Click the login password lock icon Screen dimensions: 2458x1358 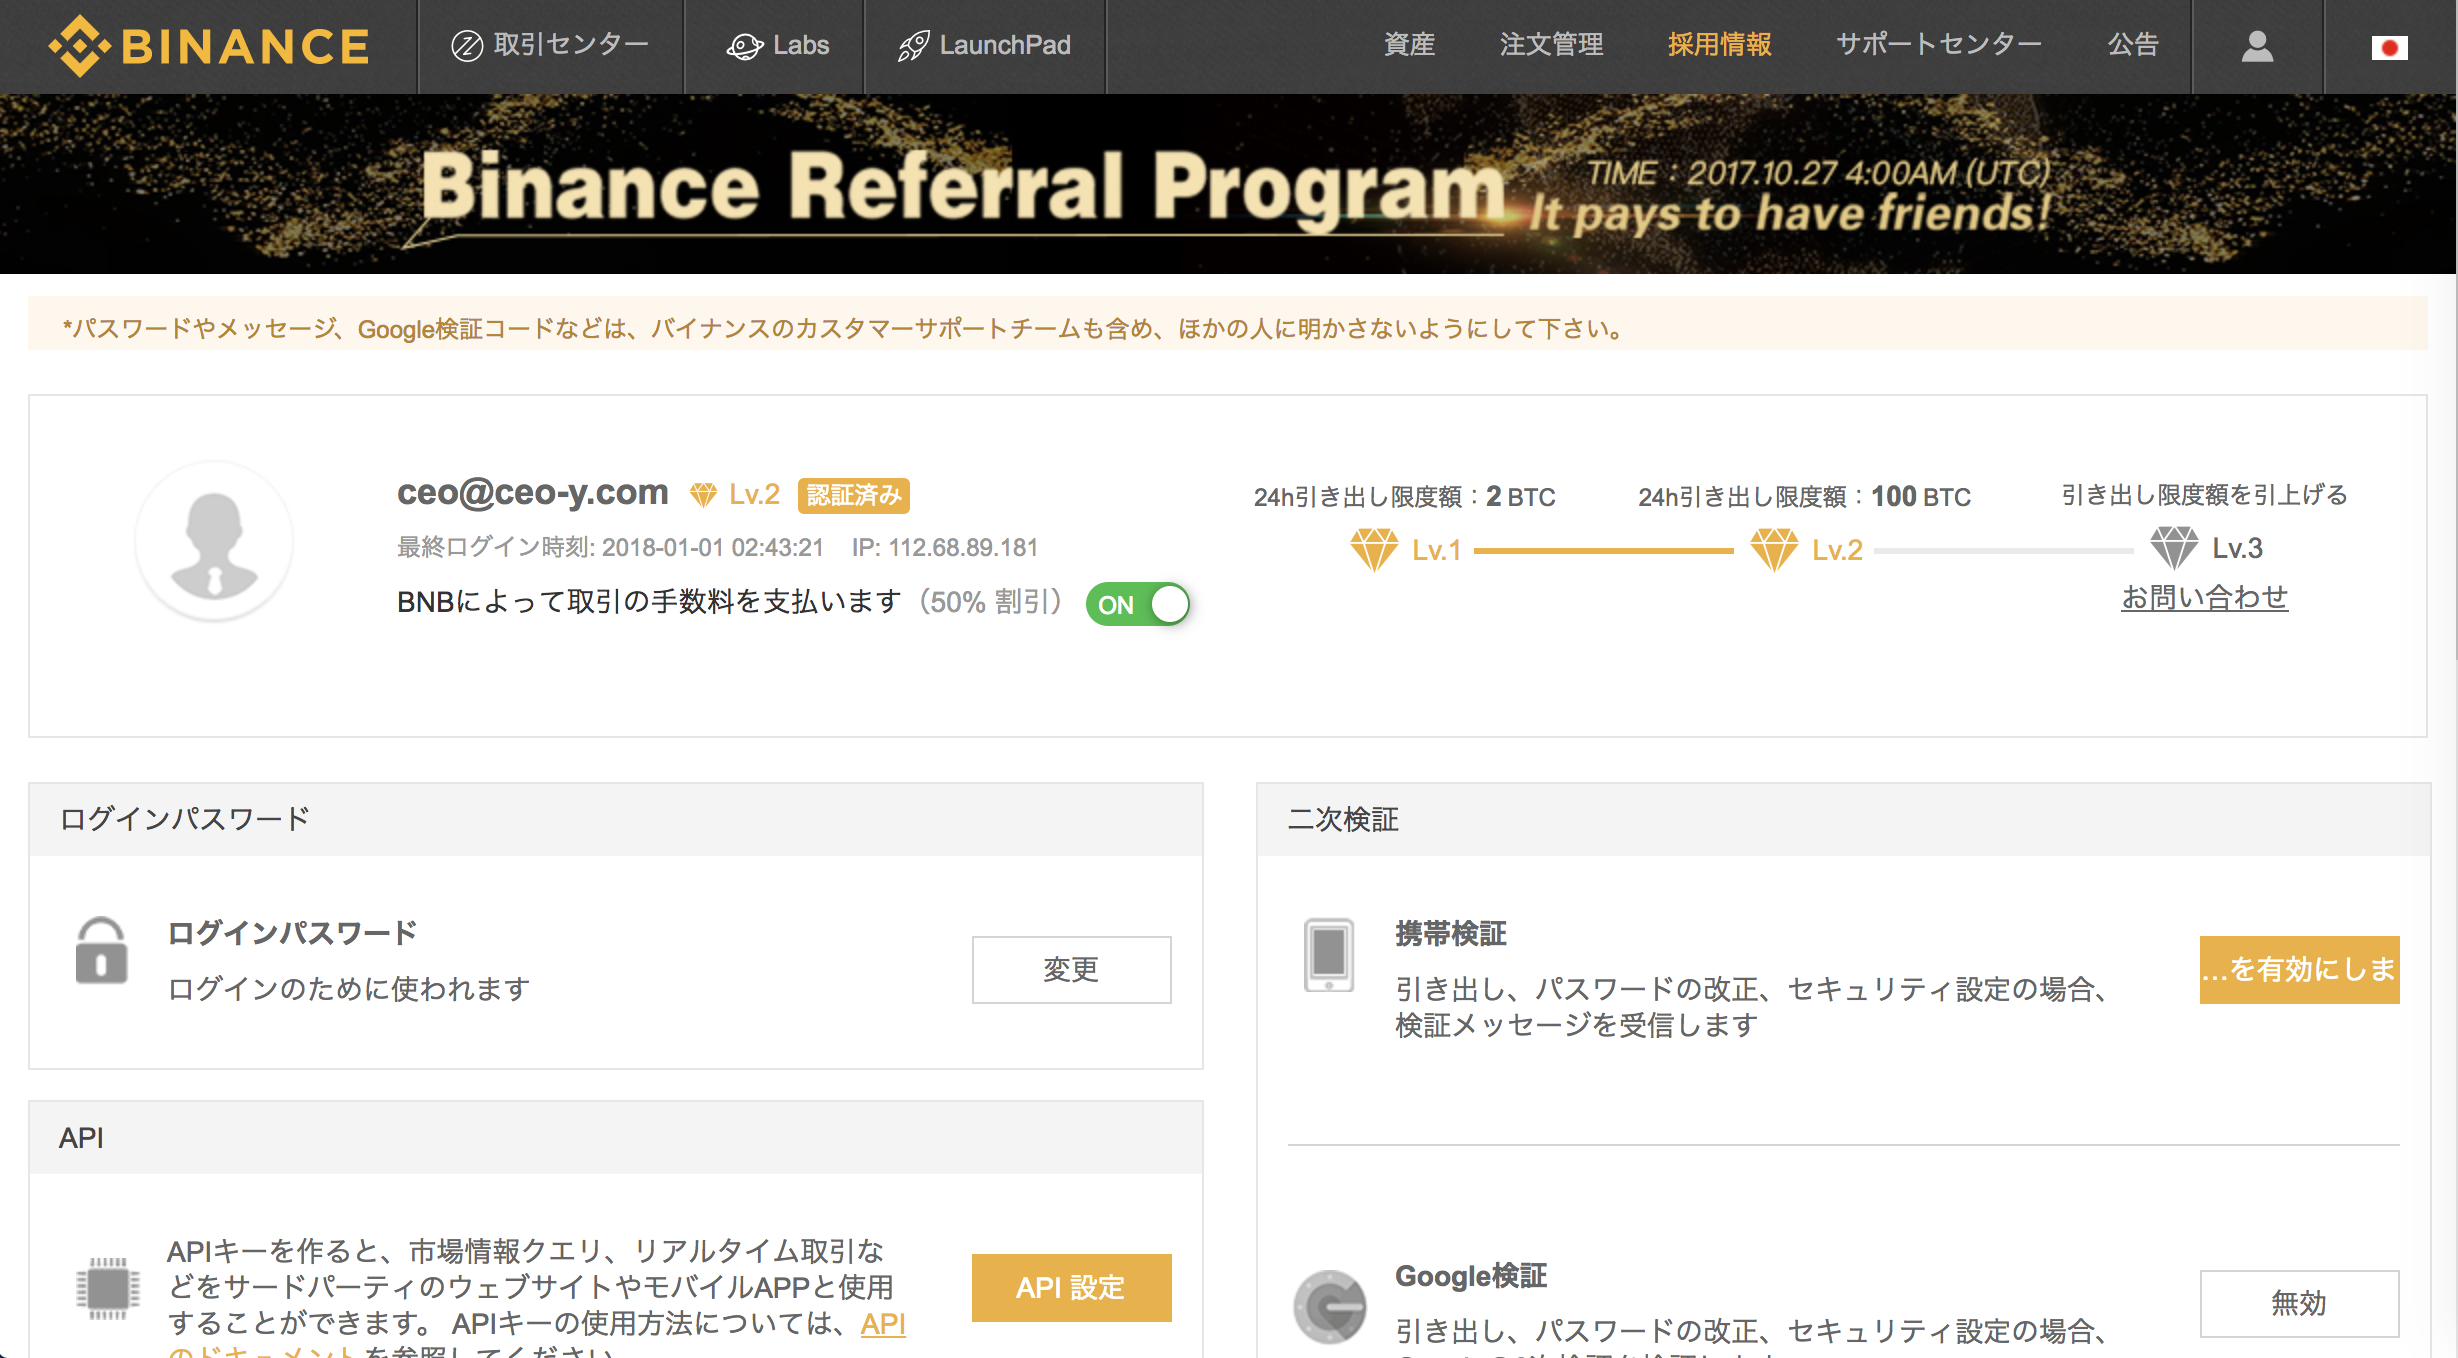(101, 951)
